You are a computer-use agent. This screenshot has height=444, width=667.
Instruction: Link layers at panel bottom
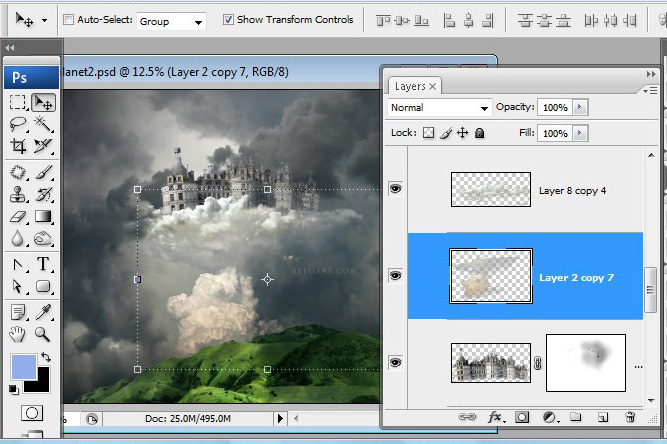pos(467,417)
